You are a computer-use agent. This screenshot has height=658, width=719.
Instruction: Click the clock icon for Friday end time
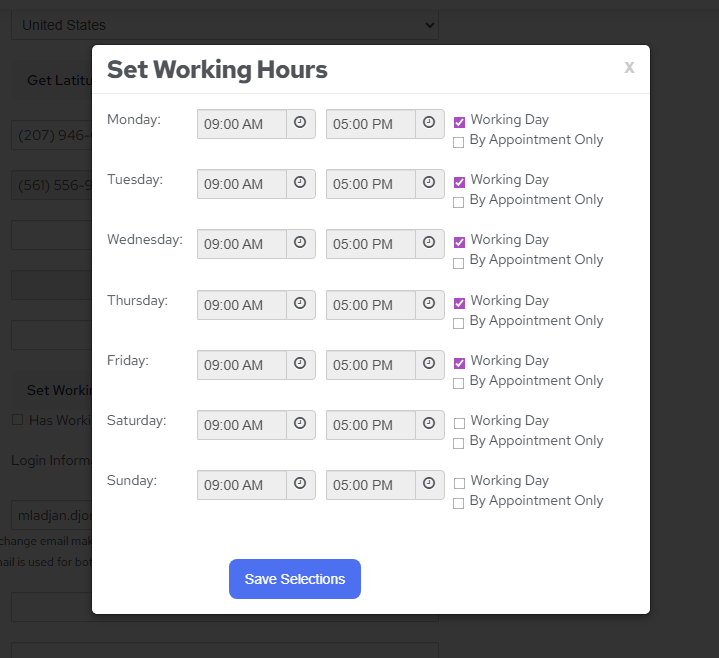click(429, 364)
